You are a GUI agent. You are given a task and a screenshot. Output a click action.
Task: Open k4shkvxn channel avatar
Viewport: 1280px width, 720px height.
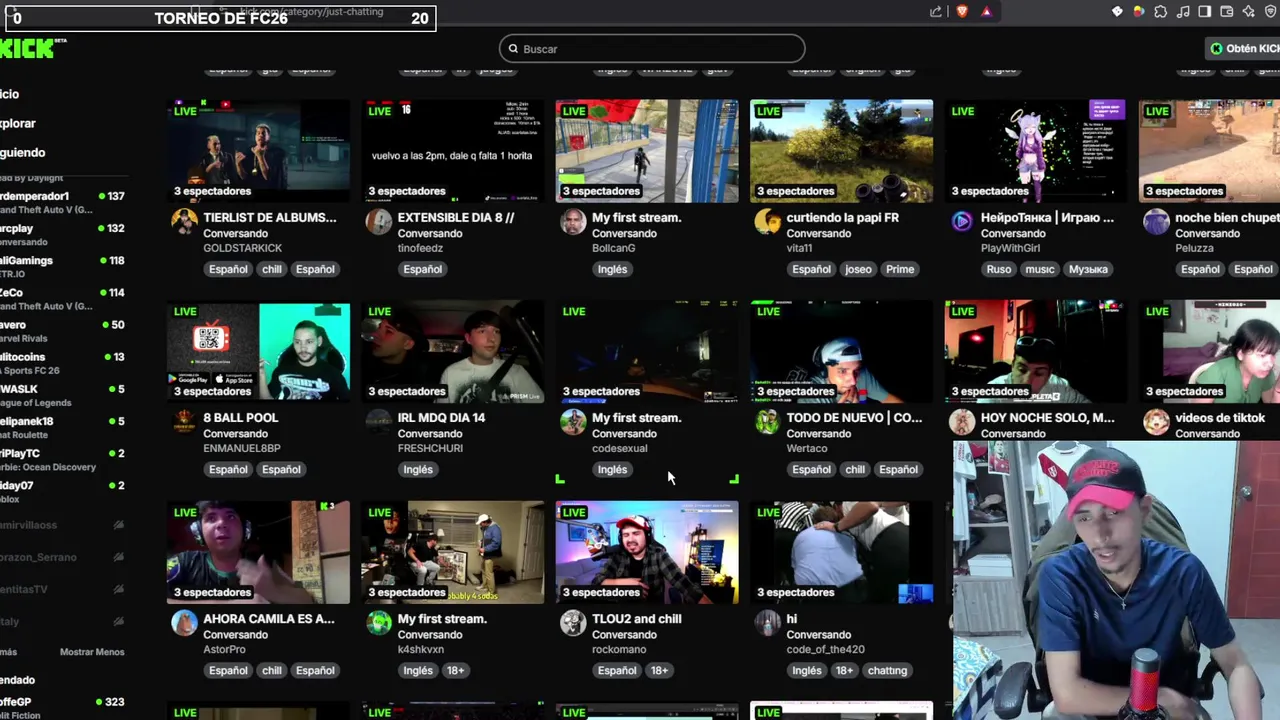click(379, 623)
